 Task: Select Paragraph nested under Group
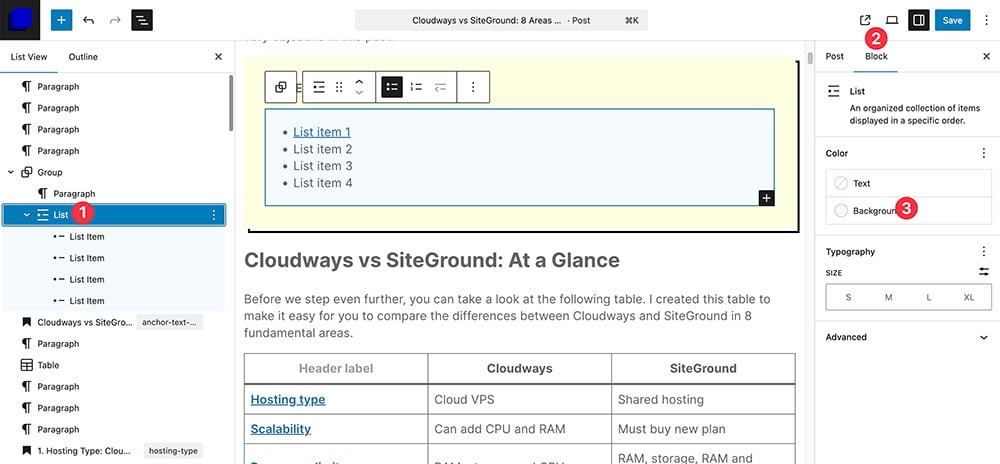(74, 194)
